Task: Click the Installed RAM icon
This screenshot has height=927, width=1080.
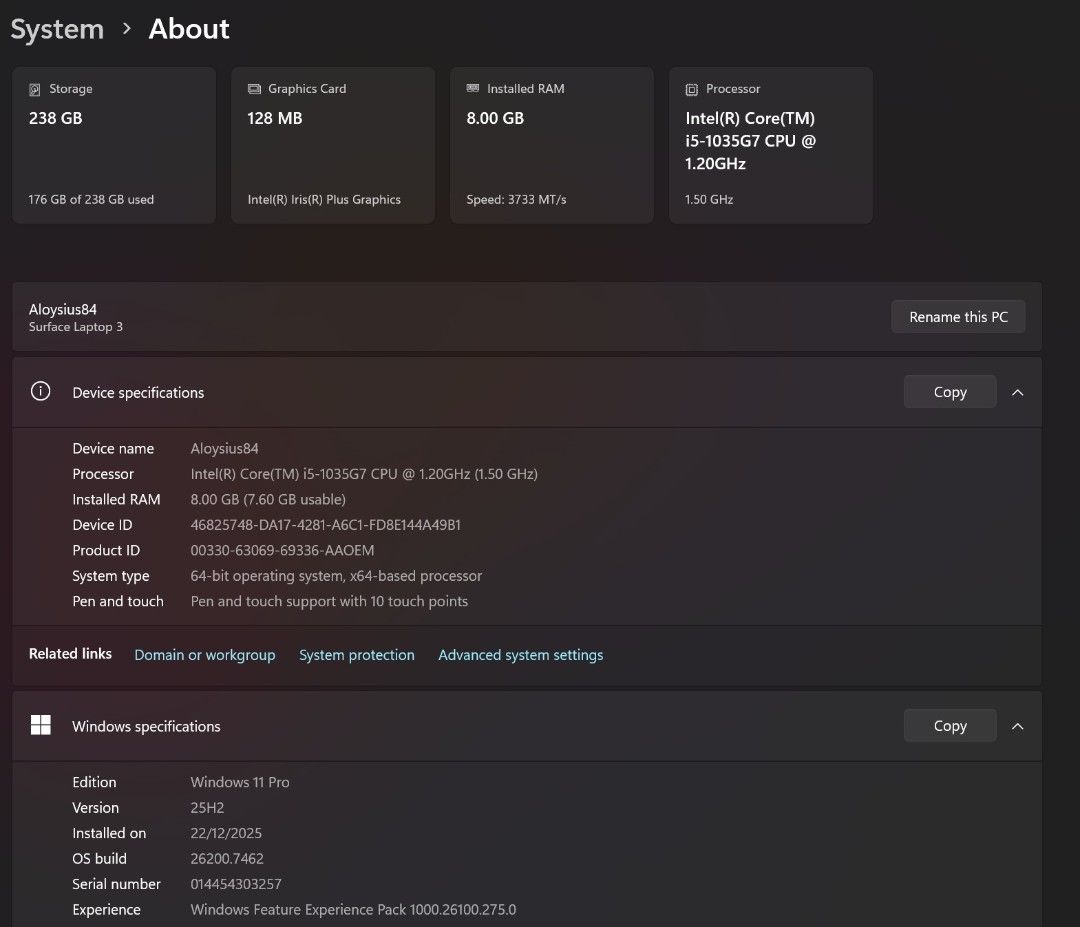Action: 472,88
